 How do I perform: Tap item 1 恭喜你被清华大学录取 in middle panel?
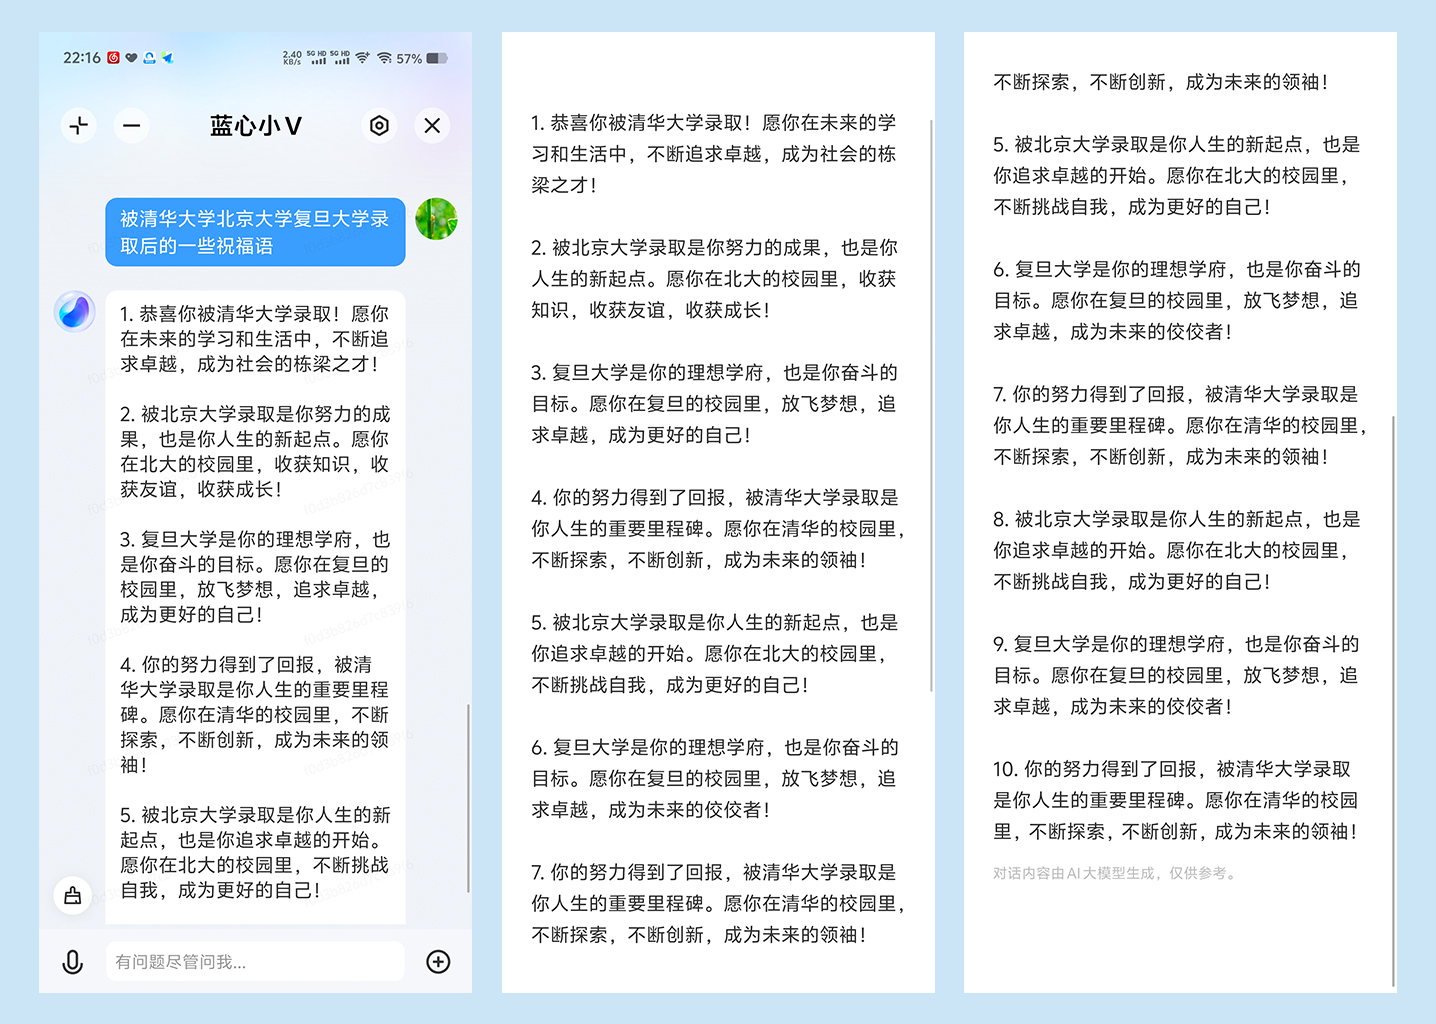(x=714, y=153)
